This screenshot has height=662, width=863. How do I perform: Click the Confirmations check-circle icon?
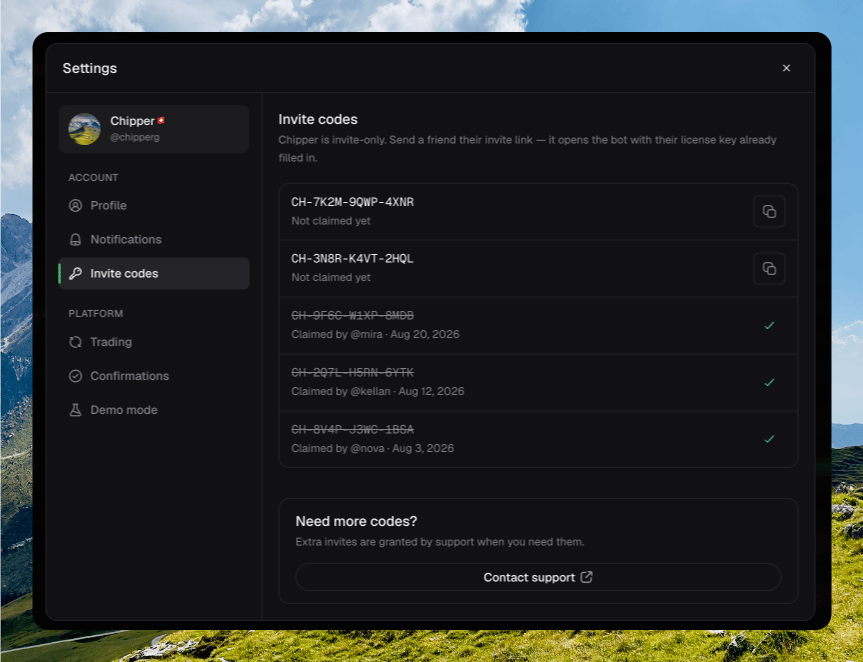pyautogui.click(x=75, y=376)
